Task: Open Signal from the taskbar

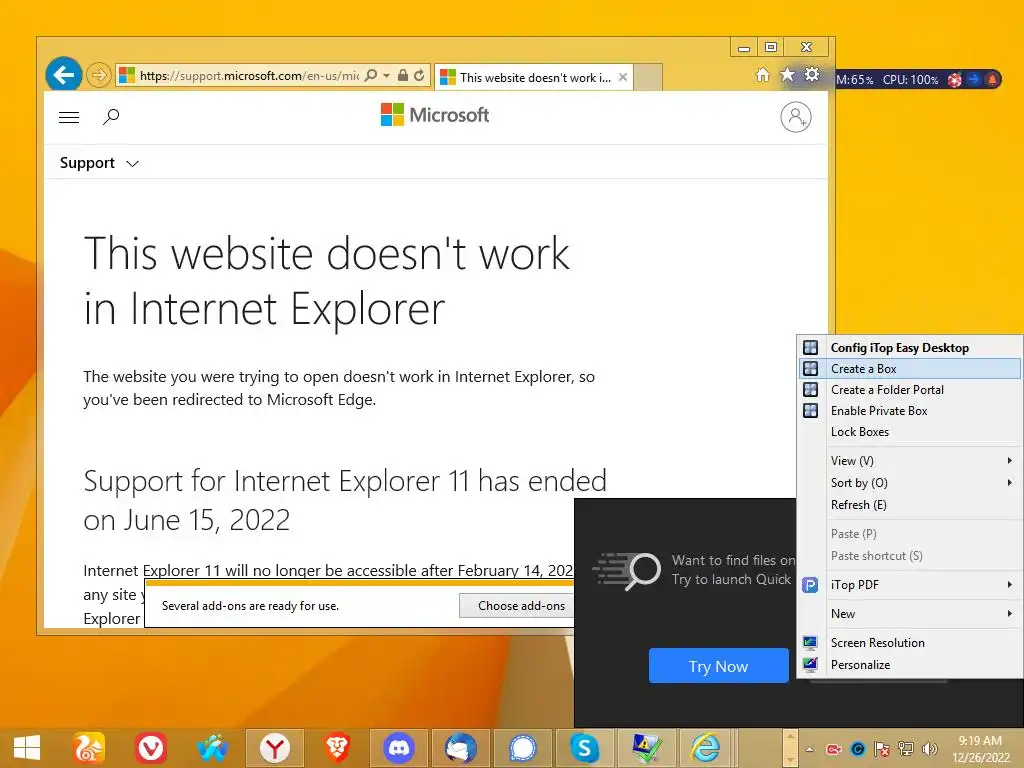Action: coord(523,748)
